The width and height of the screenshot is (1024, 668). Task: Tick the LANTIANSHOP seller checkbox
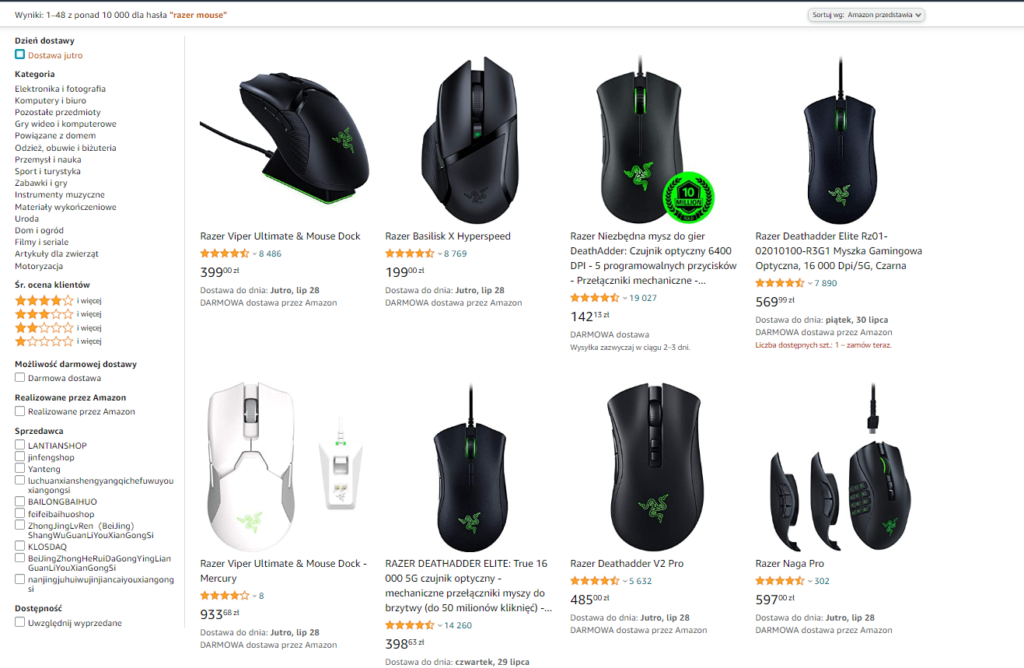coord(20,445)
